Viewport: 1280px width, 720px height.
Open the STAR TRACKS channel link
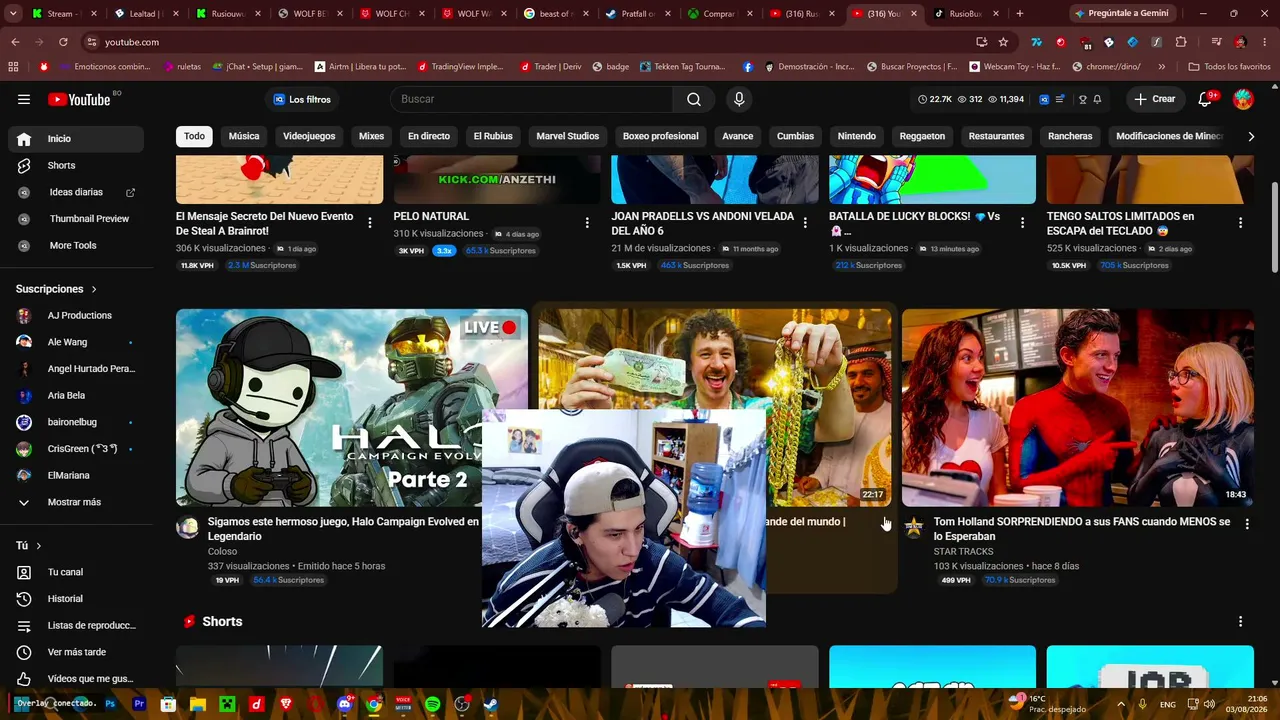point(963,551)
